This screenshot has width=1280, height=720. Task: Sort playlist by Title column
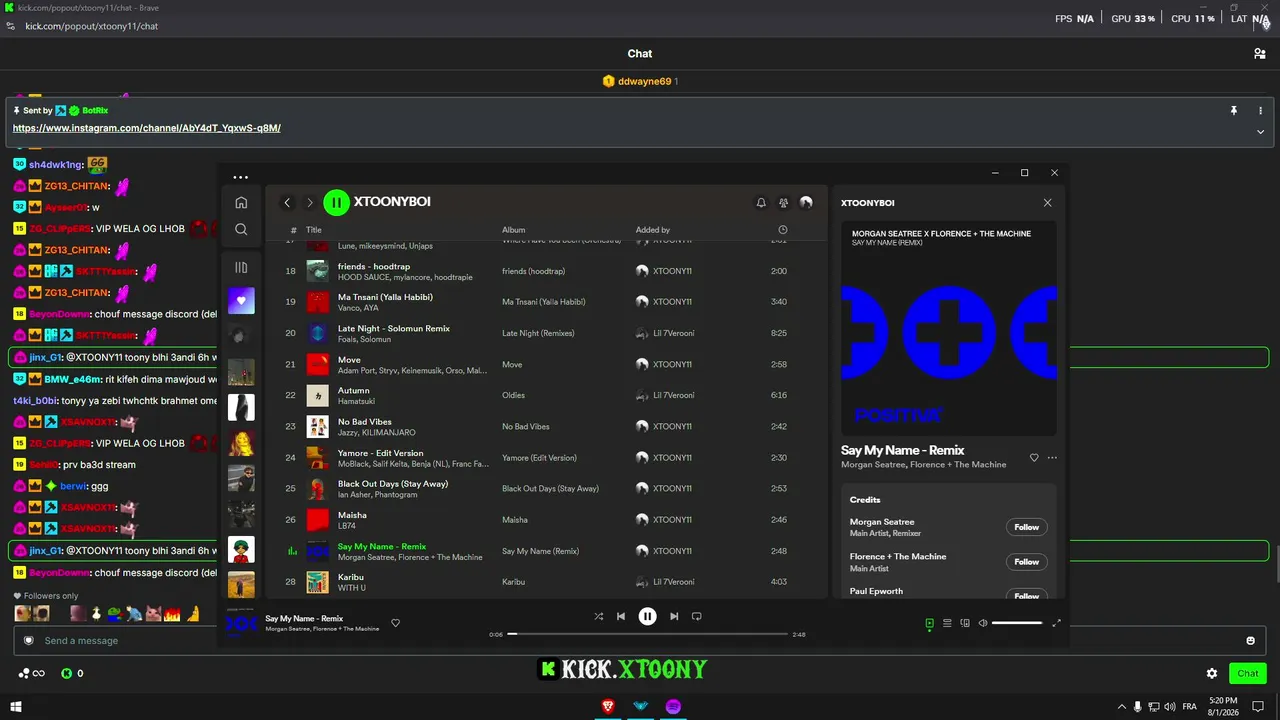(x=314, y=230)
